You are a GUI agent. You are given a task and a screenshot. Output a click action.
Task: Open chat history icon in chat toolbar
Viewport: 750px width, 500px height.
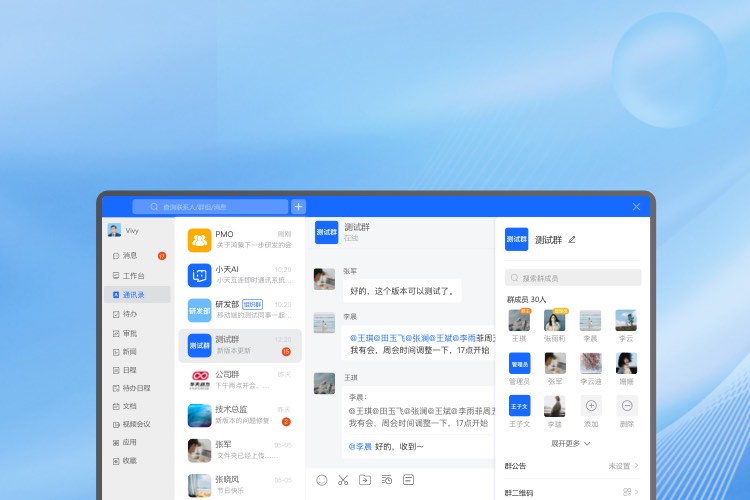click(386, 479)
